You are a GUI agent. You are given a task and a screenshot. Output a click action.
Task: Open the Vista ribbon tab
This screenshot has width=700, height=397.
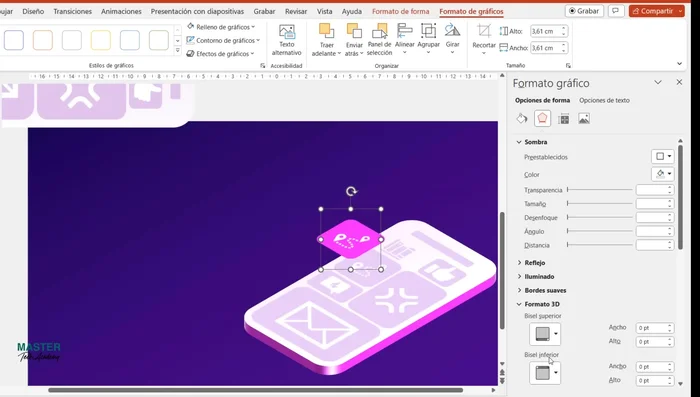click(x=325, y=11)
